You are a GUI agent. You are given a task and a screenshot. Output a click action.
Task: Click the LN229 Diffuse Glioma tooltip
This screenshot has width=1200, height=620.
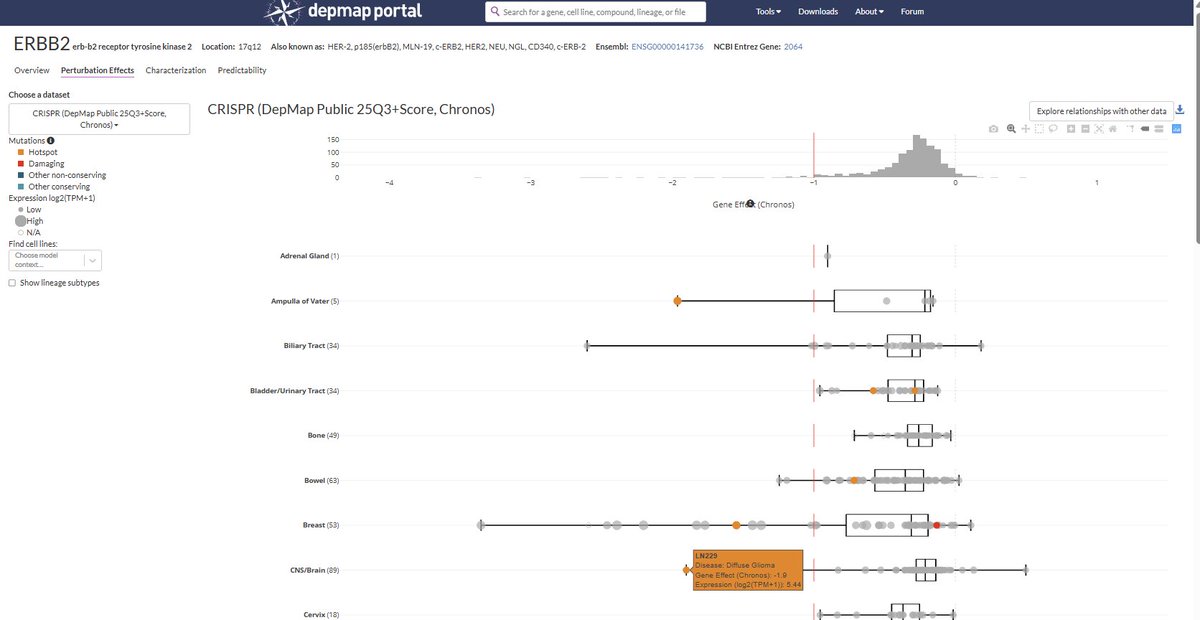tap(747, 570)
